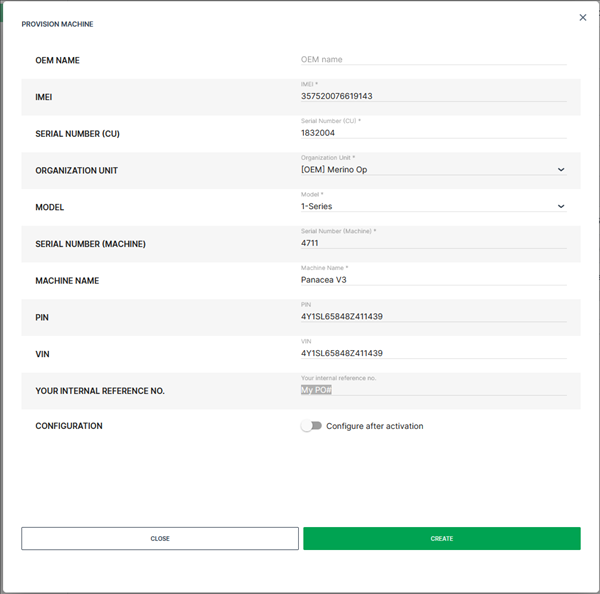Screen dimensions: 600x594
Task: Enable the Configure after activation switch
Action: point(311,426)
